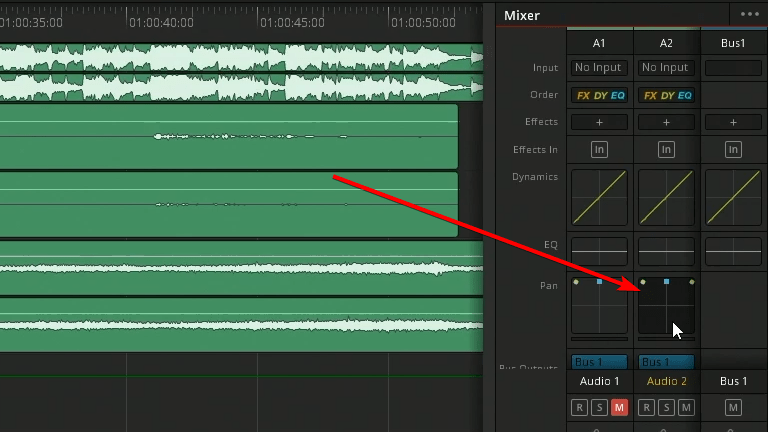Image resolution: width=768 pixels, height=432 pixels.
Task: Click the Bus1 input field
Action: click(733, 68)
